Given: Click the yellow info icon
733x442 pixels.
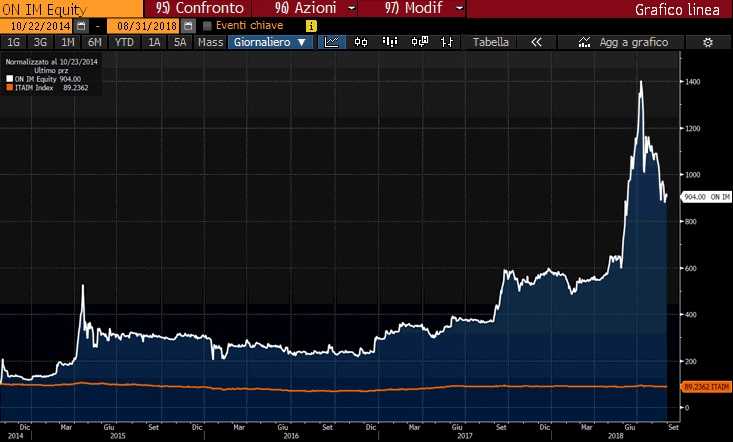Looking at the screenshot, I should tap(311, 26).
